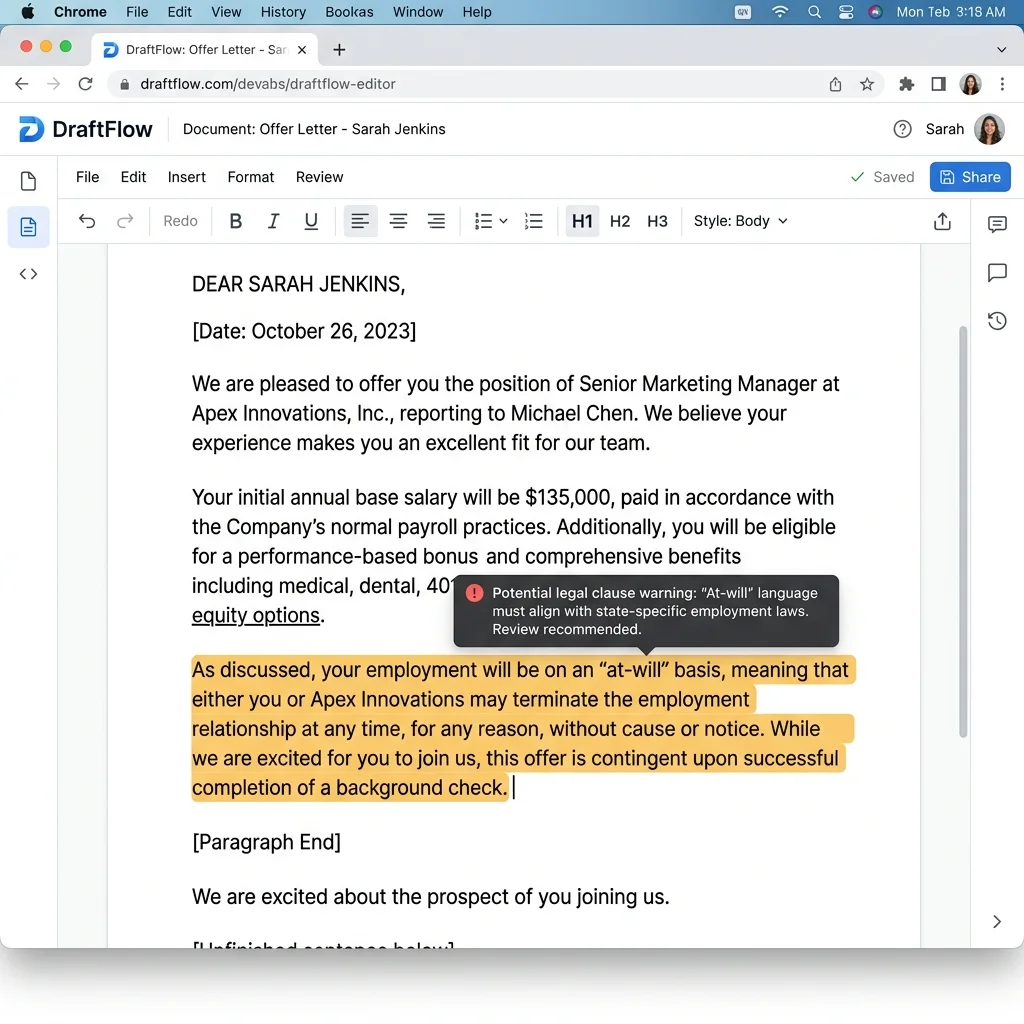Click the help question mark icon
The image size is (1024, 1024).
pos(903,129)
